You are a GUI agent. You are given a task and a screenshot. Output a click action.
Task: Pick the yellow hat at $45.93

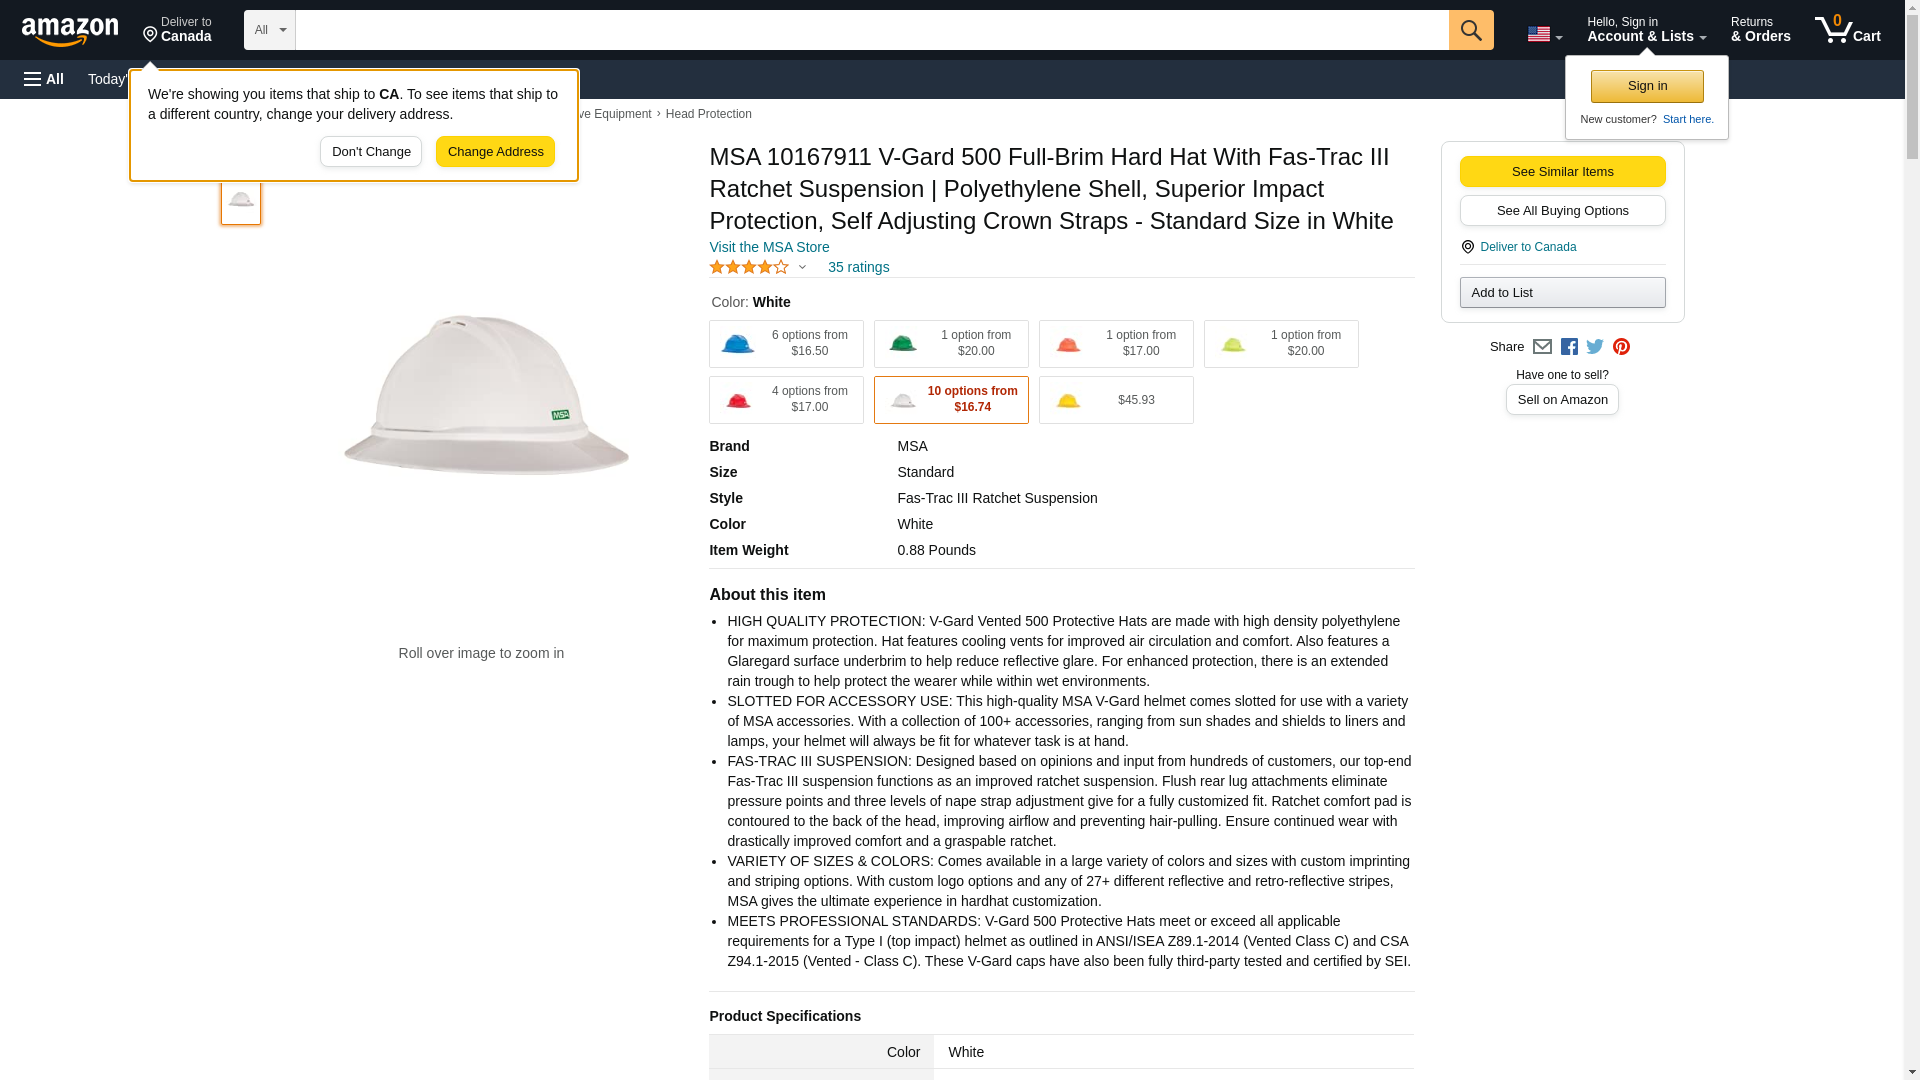(1115, 400)
